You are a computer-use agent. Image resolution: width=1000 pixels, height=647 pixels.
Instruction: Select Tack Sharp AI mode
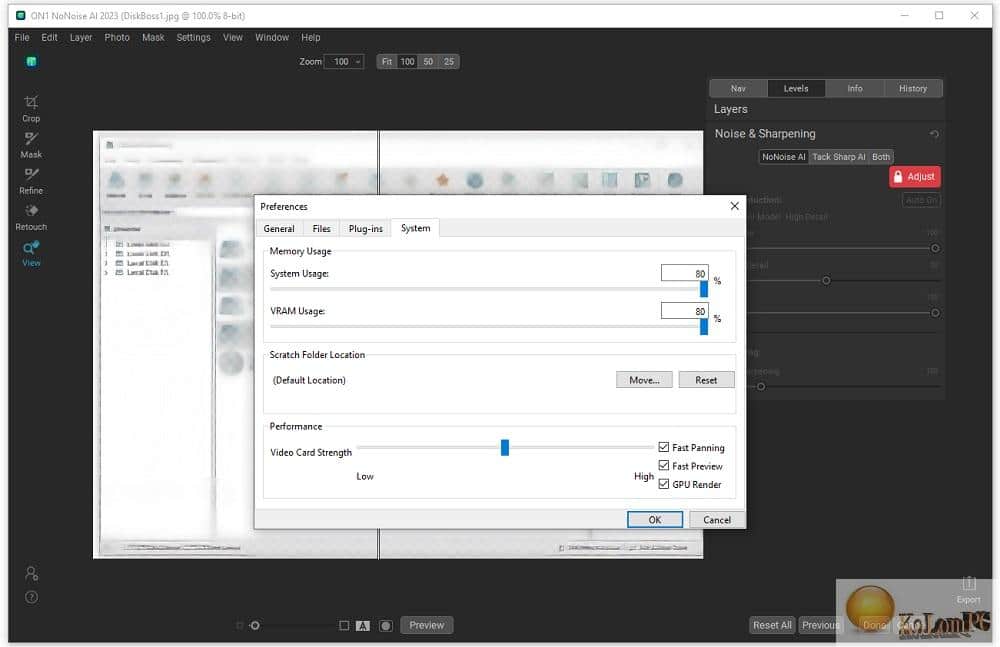point(839,157)
